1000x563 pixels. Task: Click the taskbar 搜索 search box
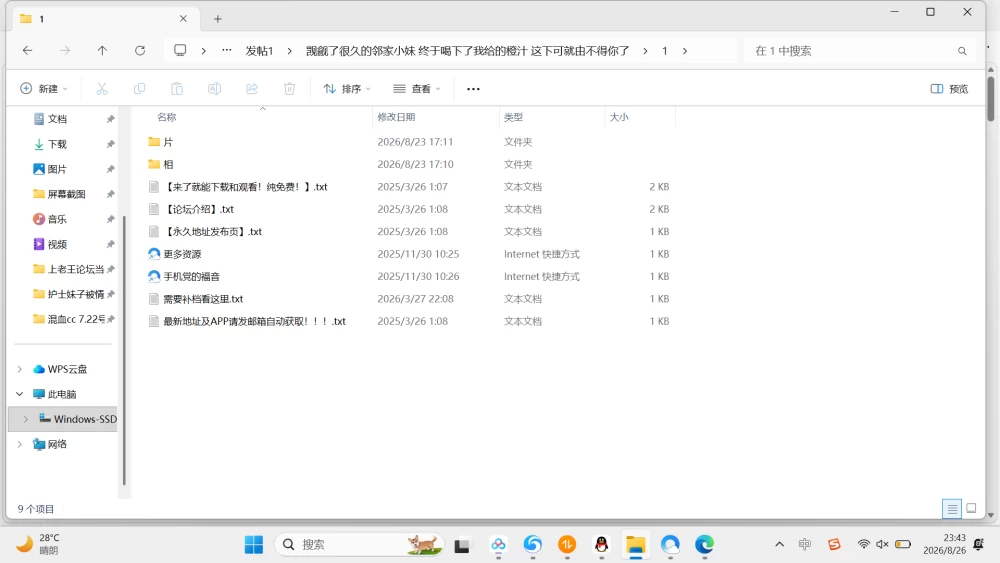pyautogui.click(x=359, y=545)
